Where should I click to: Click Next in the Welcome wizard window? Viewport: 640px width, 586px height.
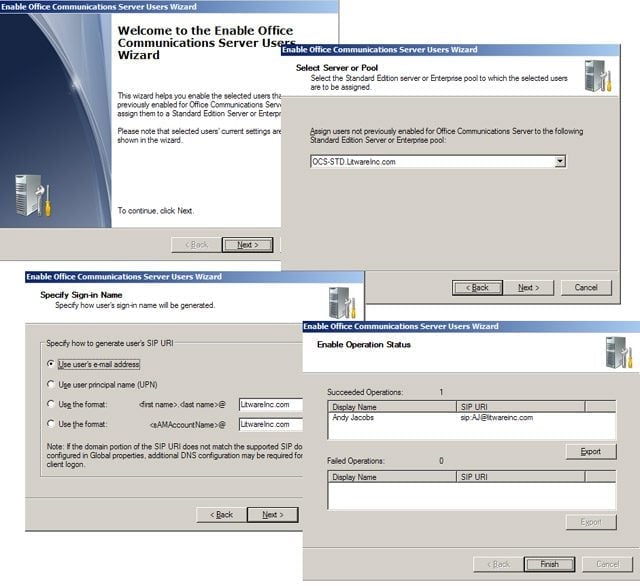click(247, 245)
